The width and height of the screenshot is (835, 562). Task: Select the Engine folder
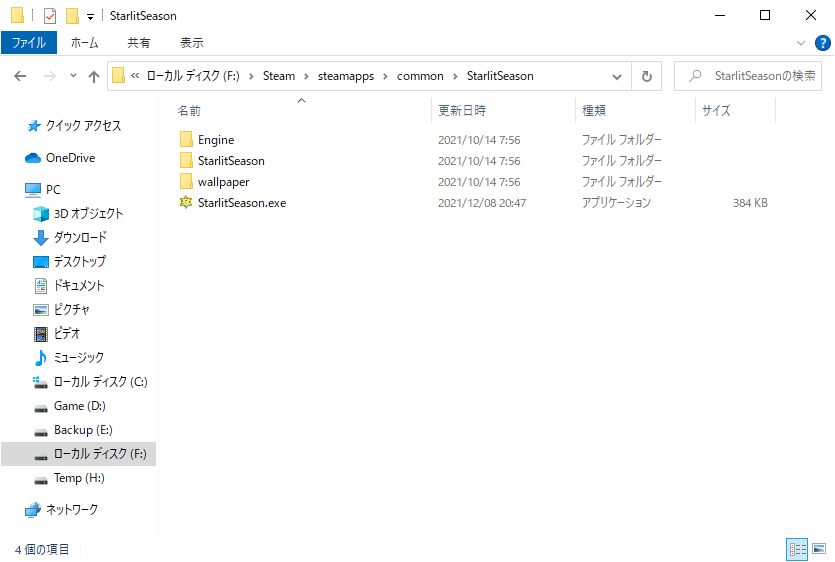(x=216, y=140)
